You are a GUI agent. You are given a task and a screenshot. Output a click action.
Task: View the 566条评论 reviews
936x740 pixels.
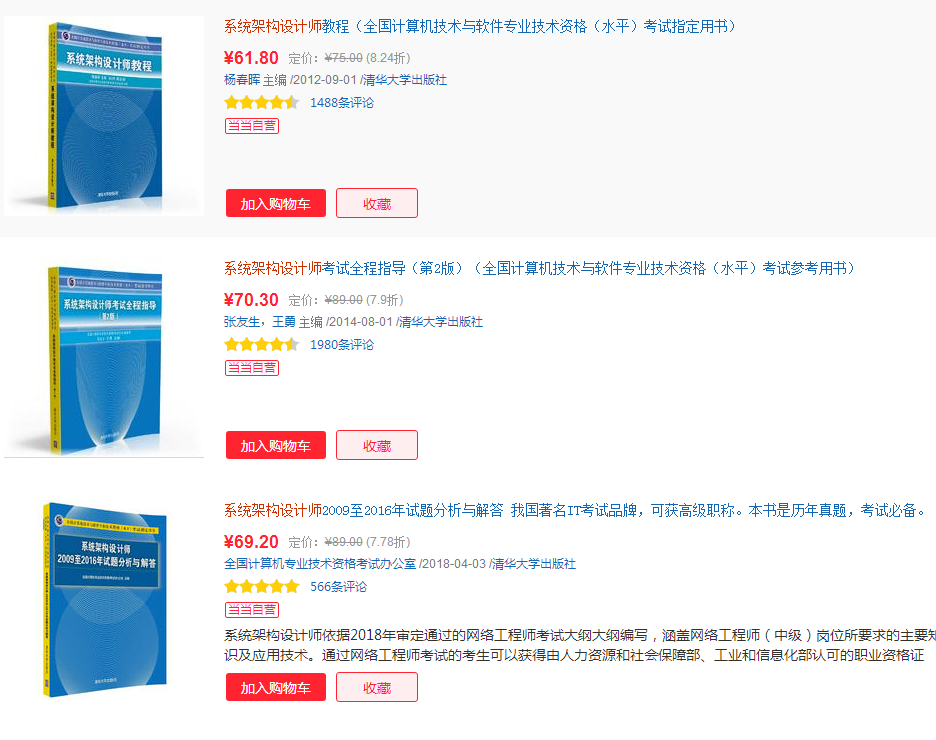338,587
